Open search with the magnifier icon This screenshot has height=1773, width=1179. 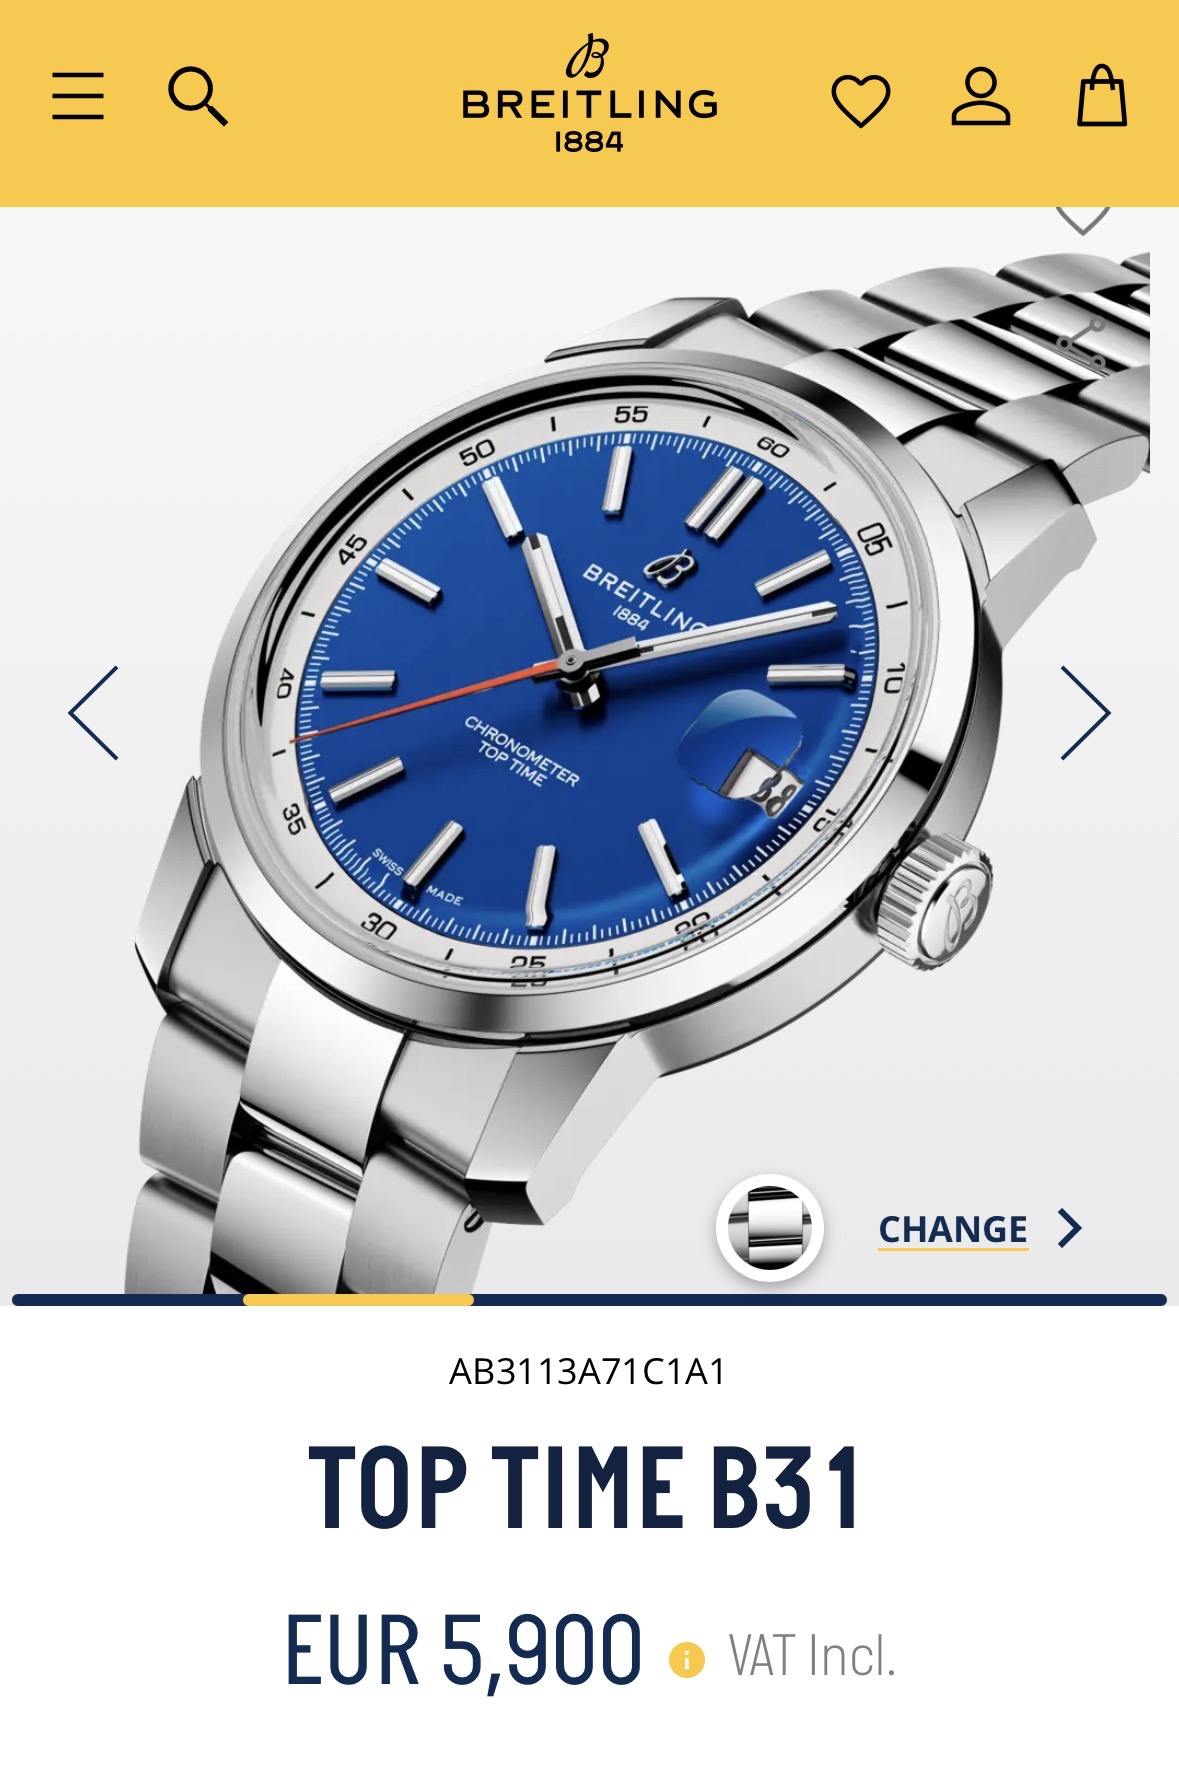click(197, 96)
